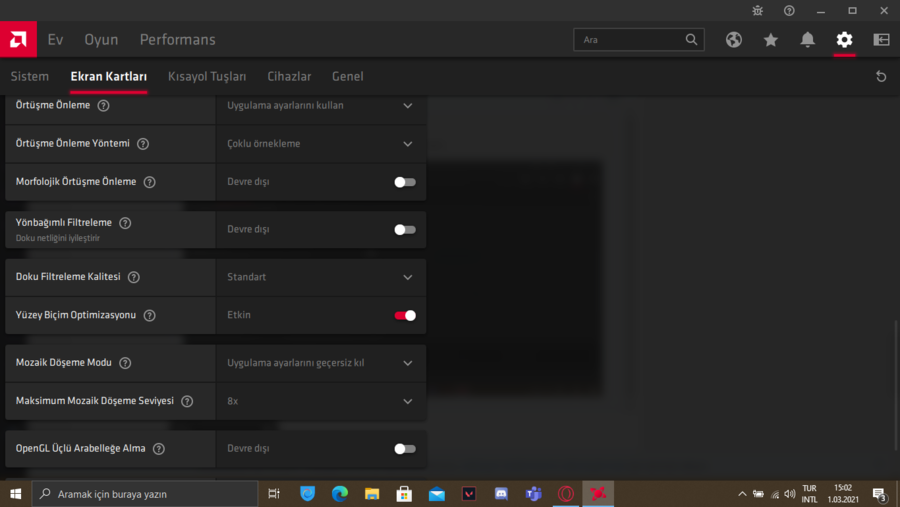
Task: Open Maksimum Mozaik Döşeme Seviyesi dropdown
Action: click(x=407, y=401)
